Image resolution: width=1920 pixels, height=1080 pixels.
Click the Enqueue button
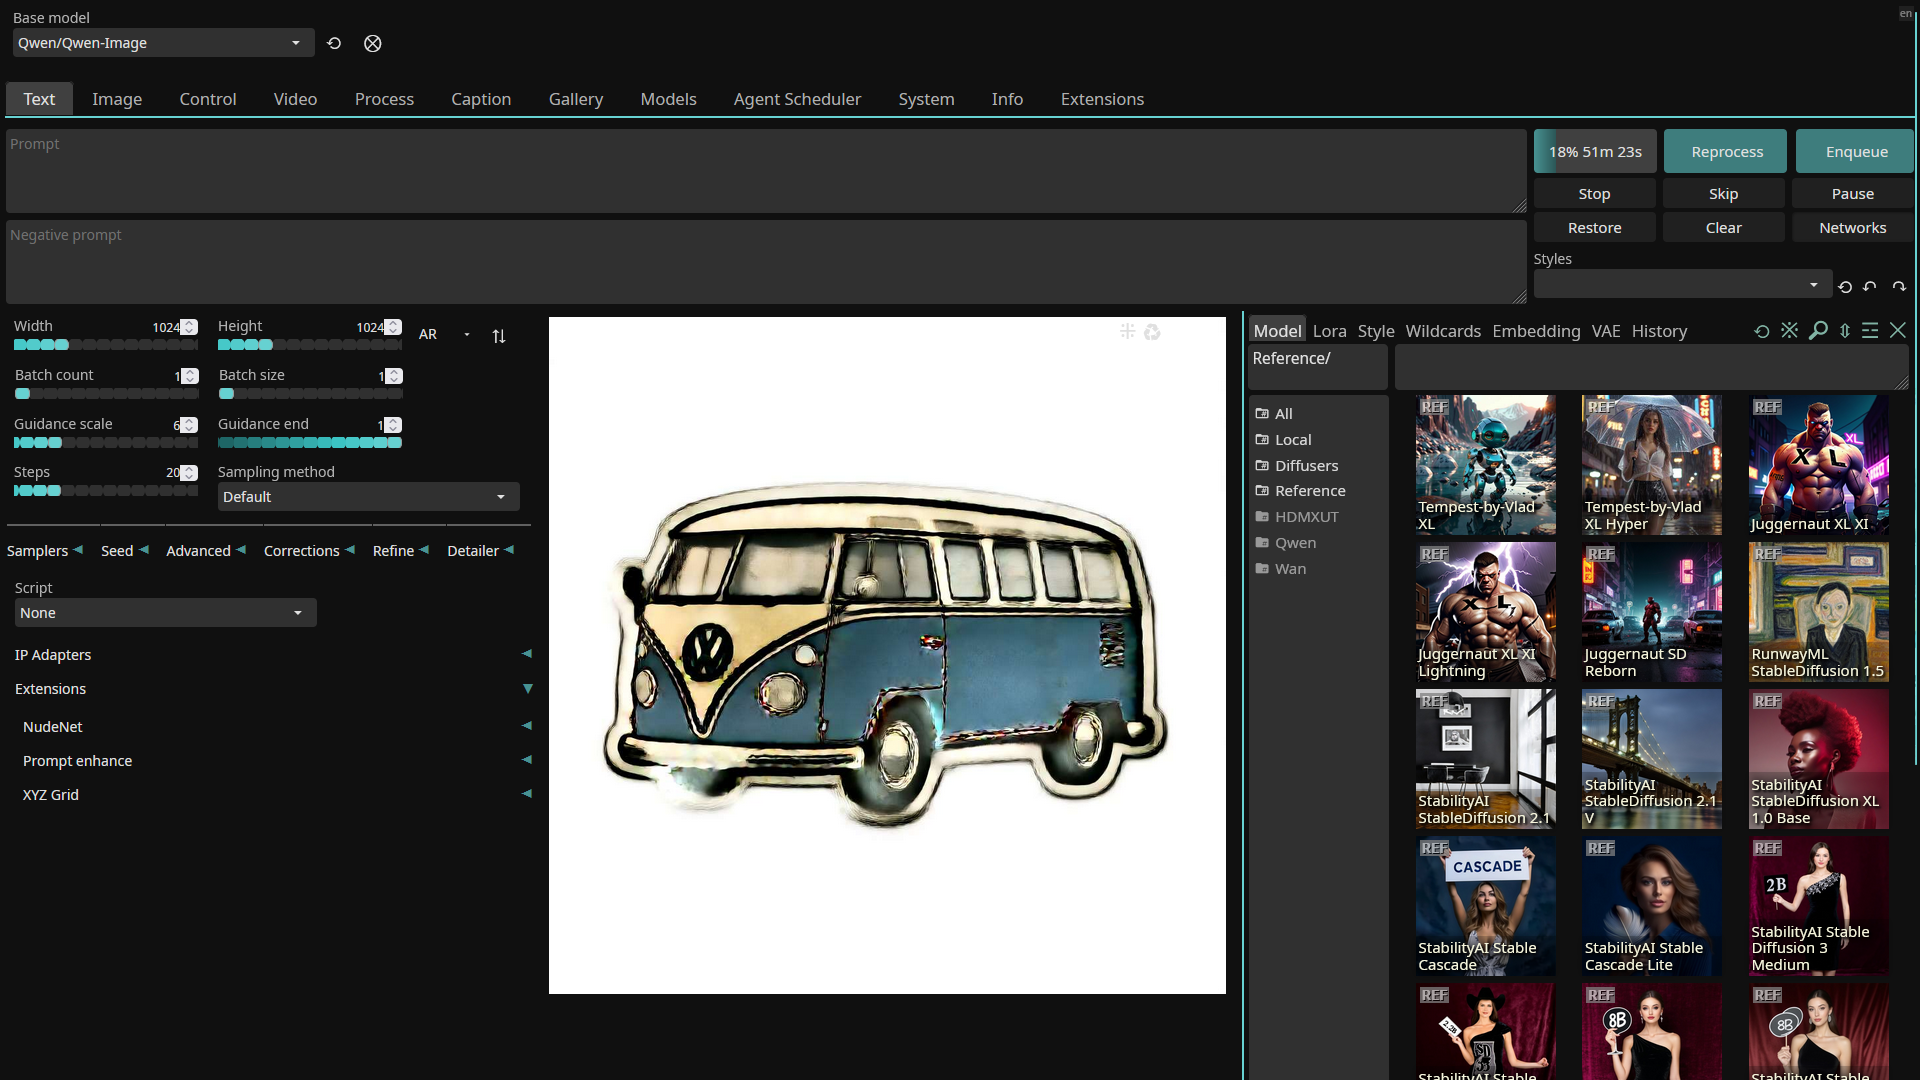1855,152
